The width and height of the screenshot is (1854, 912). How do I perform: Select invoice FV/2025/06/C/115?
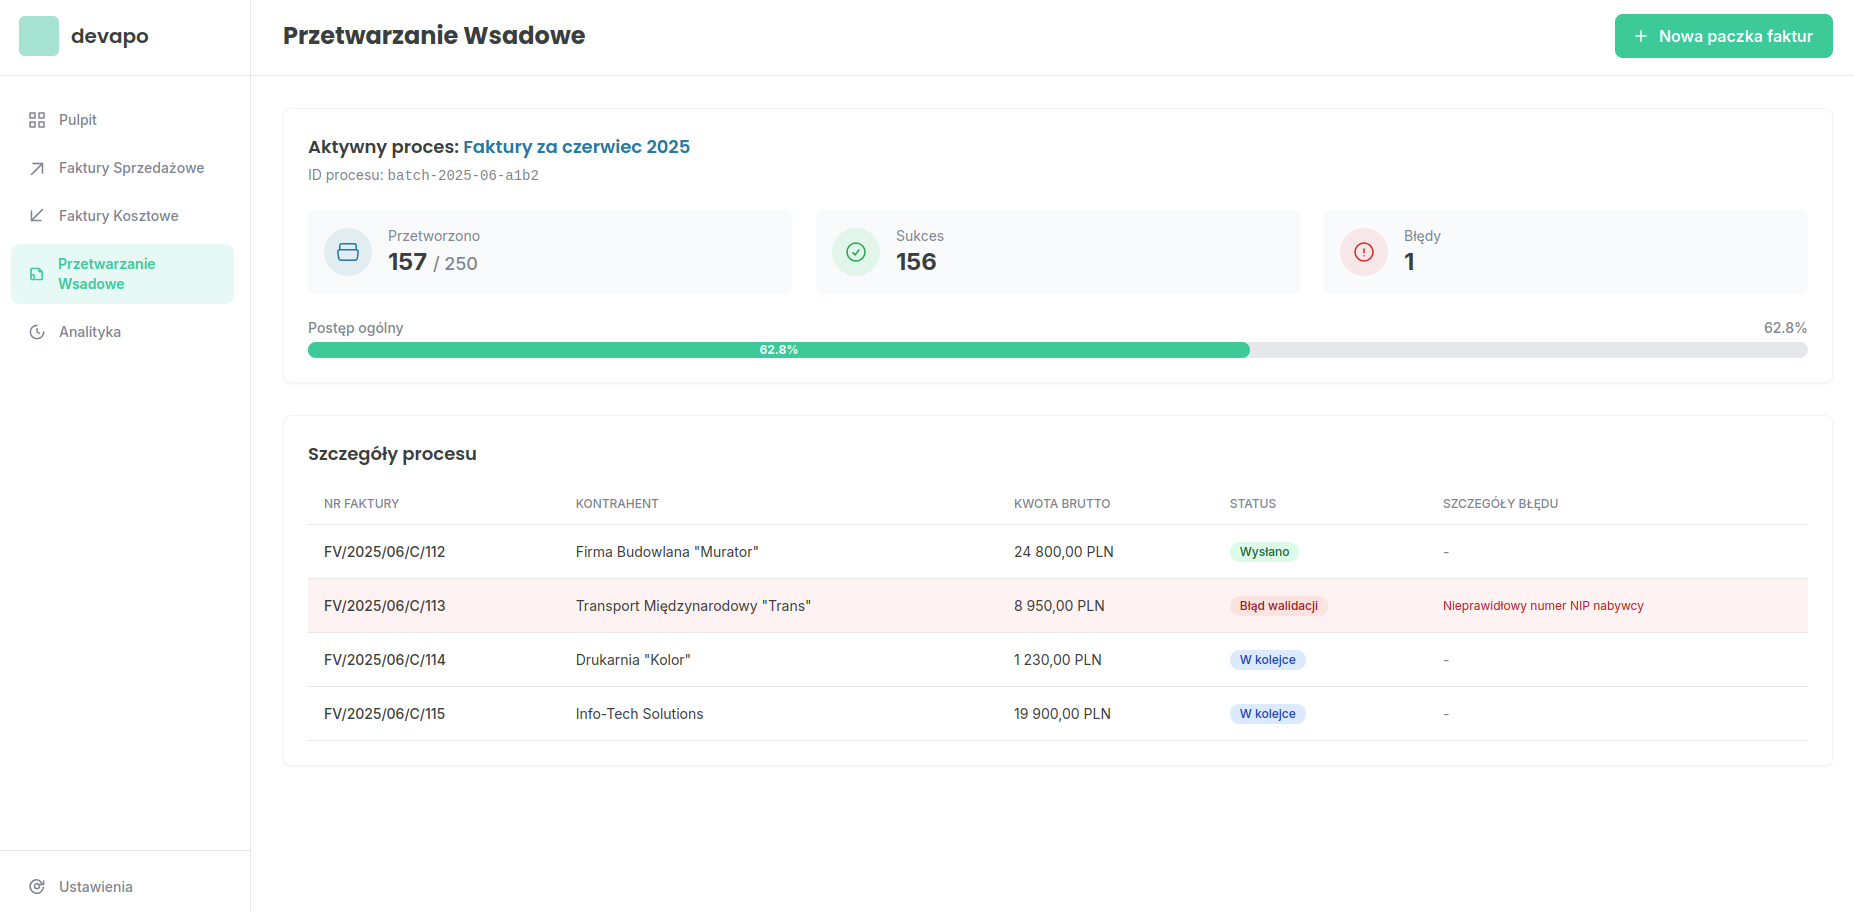[384, 714]
